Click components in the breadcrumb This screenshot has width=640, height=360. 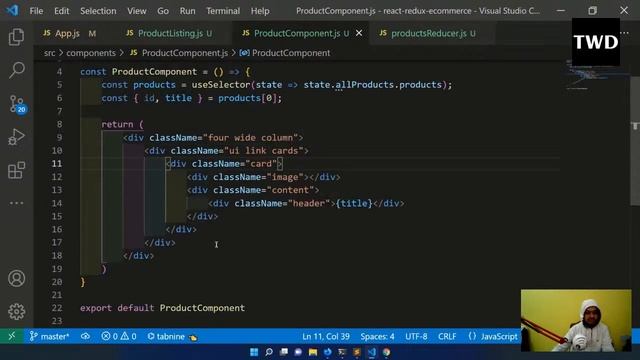coord(91,53)
